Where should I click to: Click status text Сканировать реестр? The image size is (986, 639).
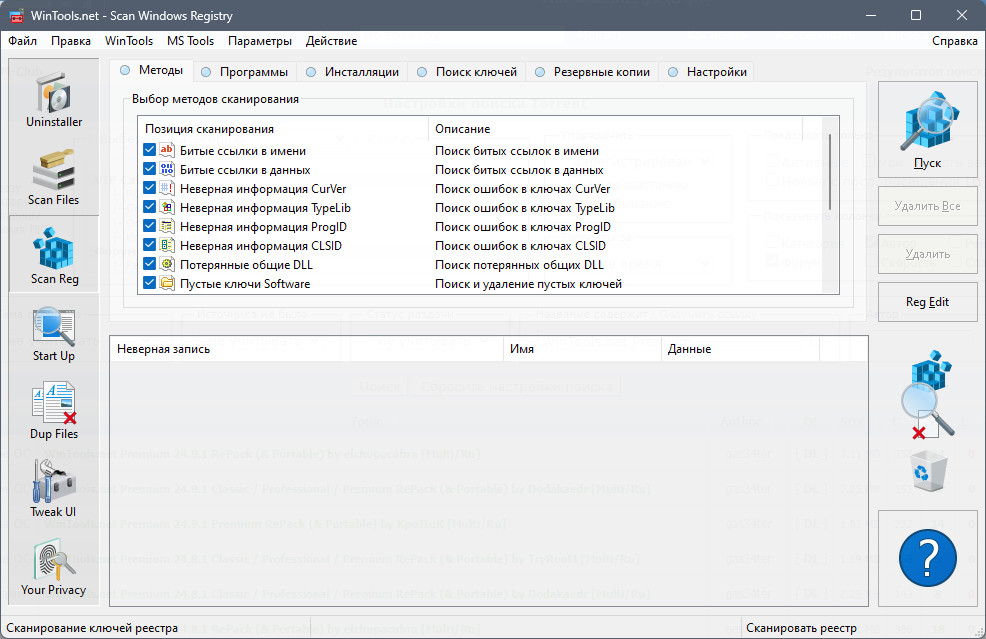[x=801, y=628]
